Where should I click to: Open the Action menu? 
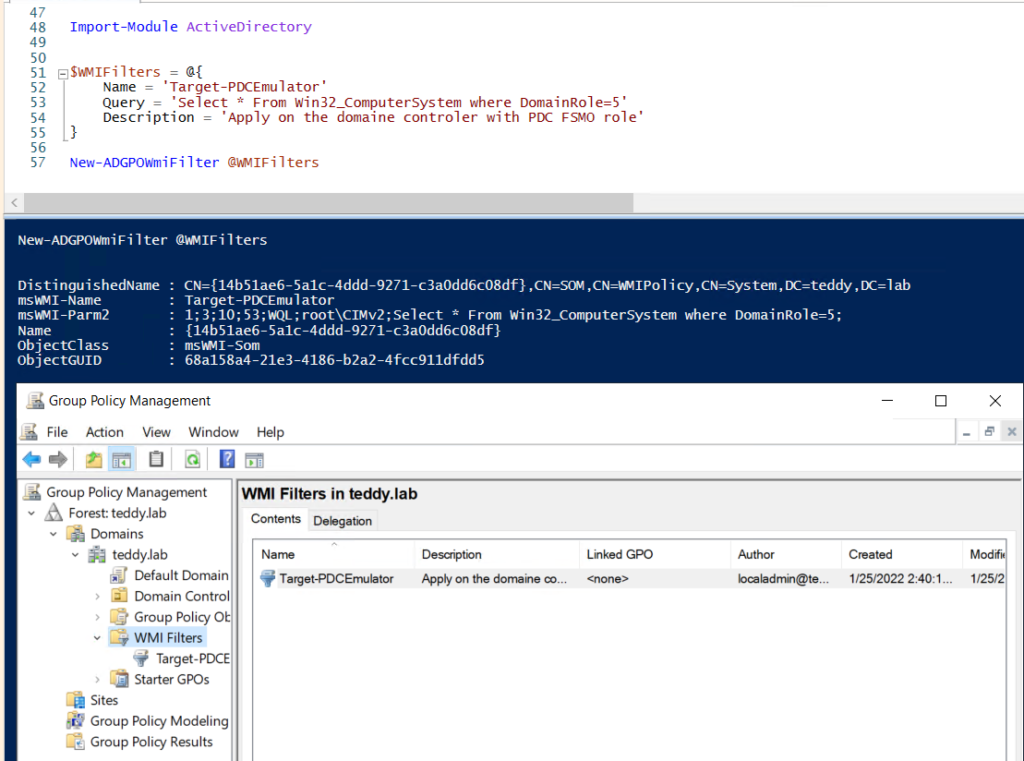(x=104, y=432)
